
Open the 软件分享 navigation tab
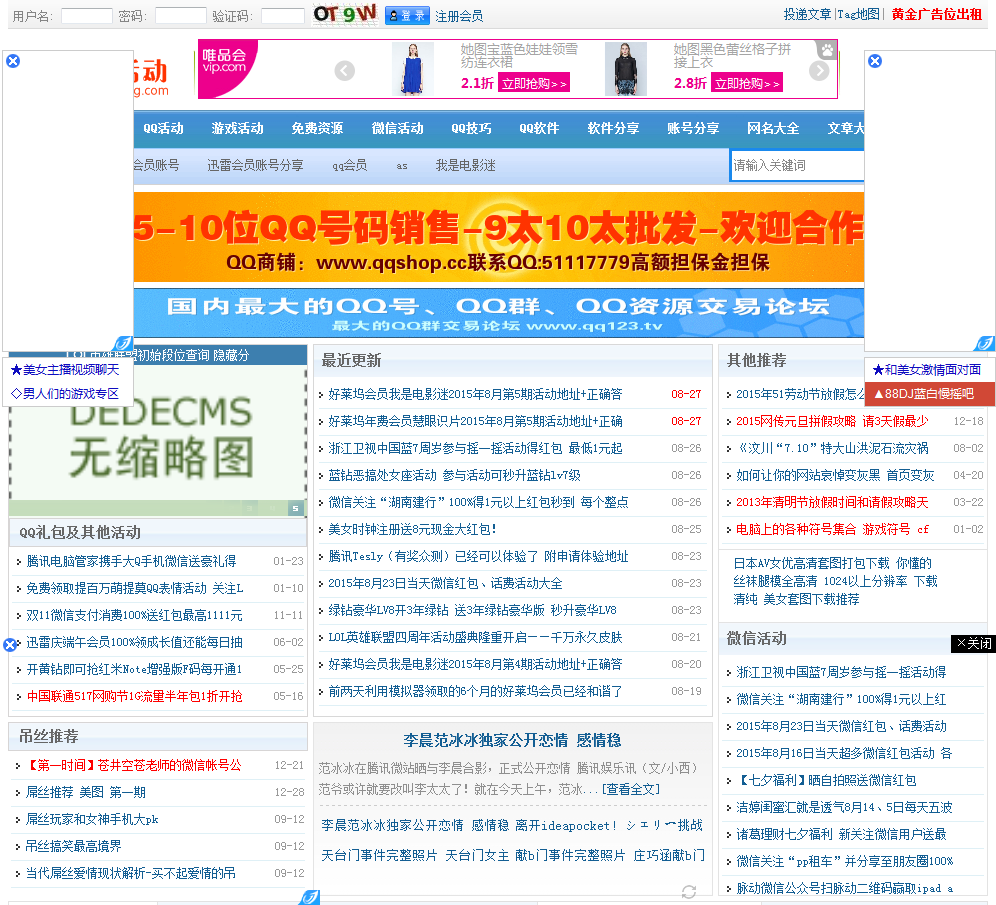pyautogui.click(x=613, y=128)
